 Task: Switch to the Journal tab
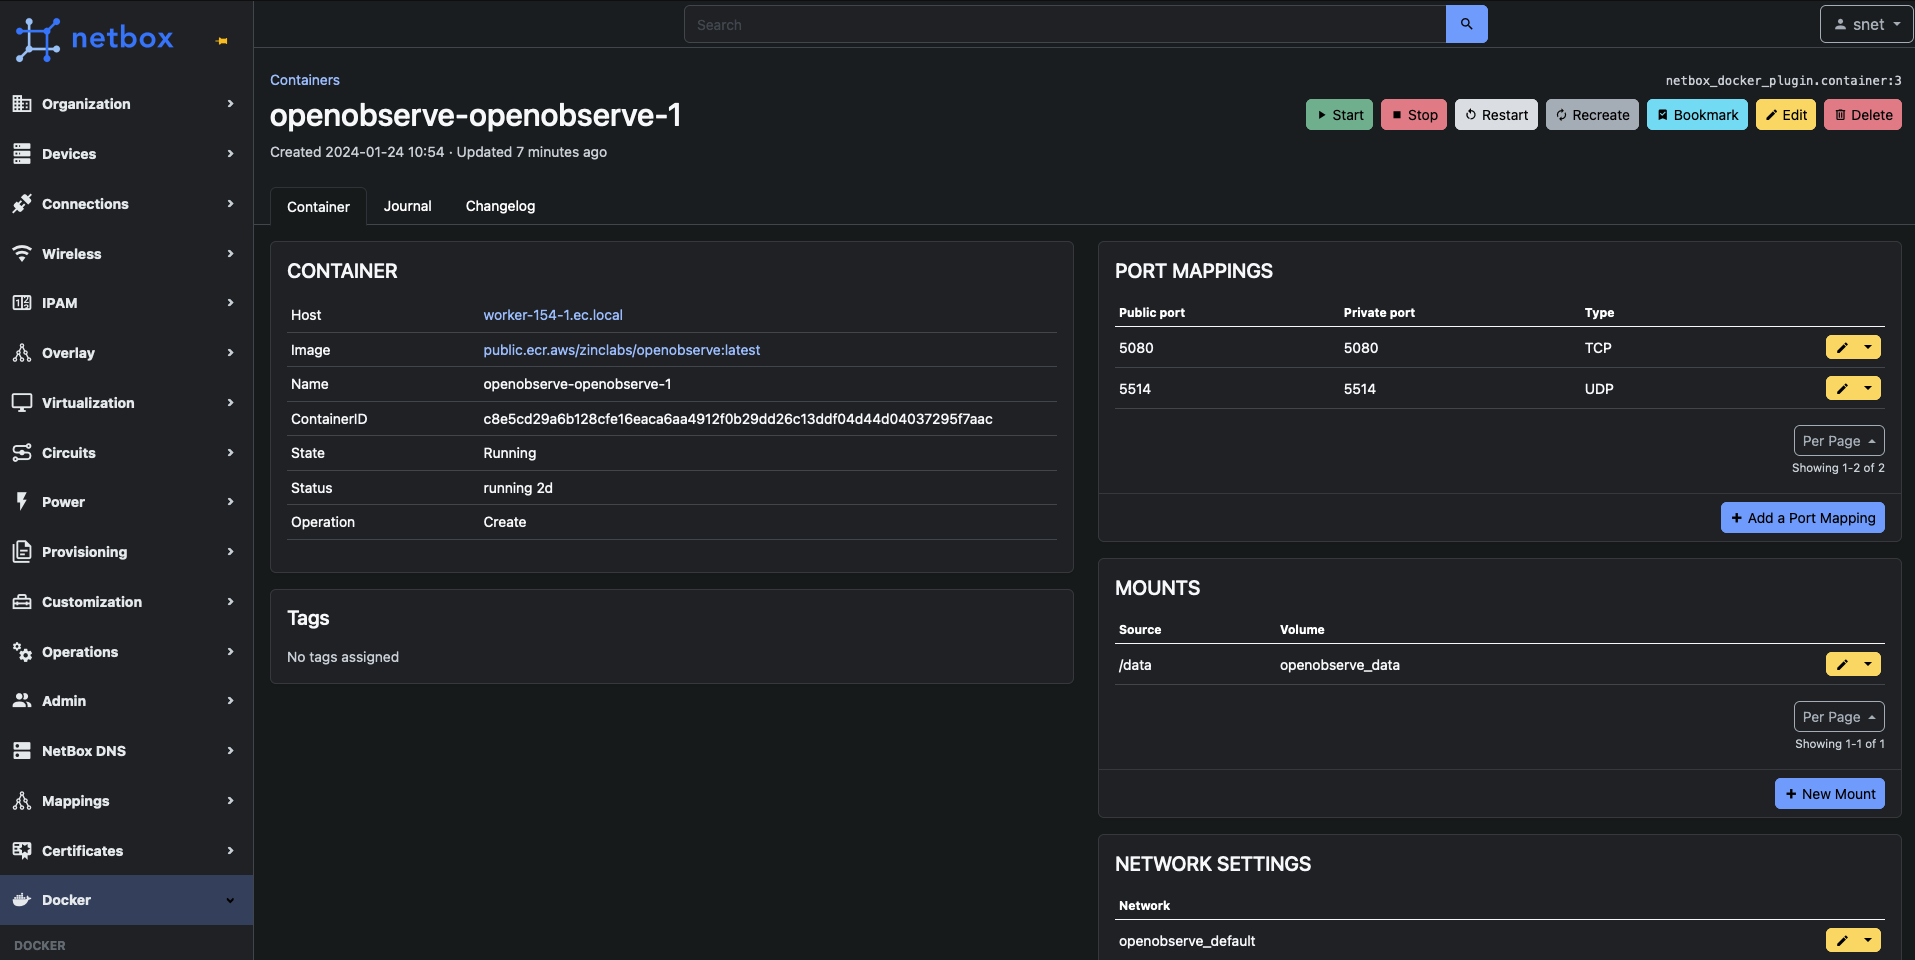tap(407, 206)
